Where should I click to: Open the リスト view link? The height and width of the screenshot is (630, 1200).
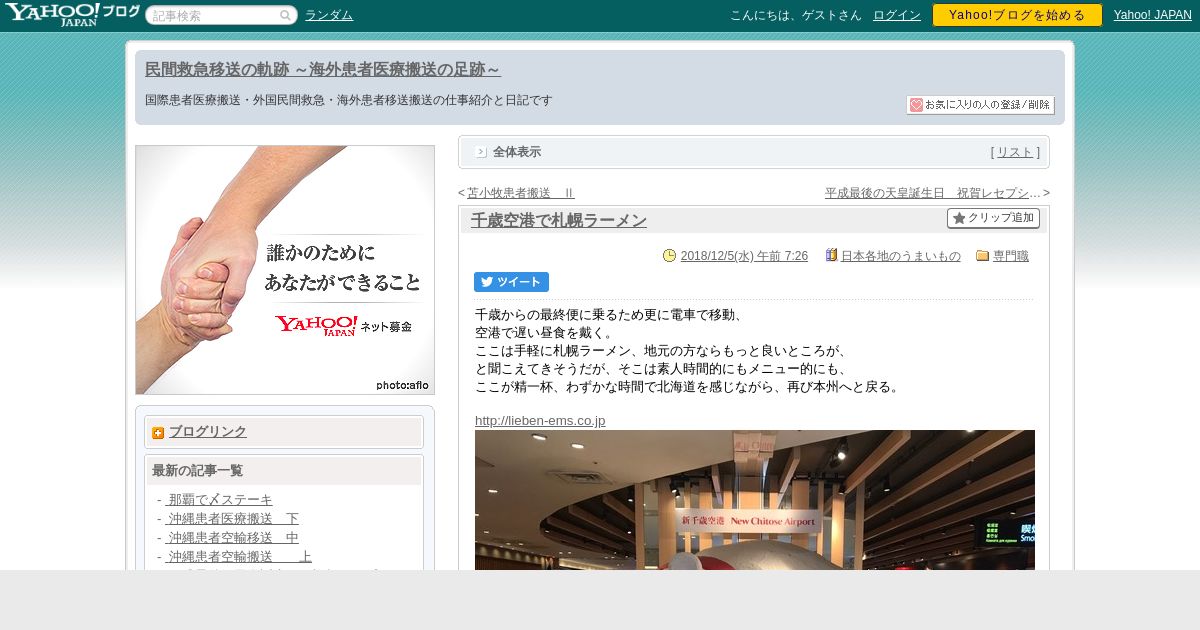tap(1015, 152)
